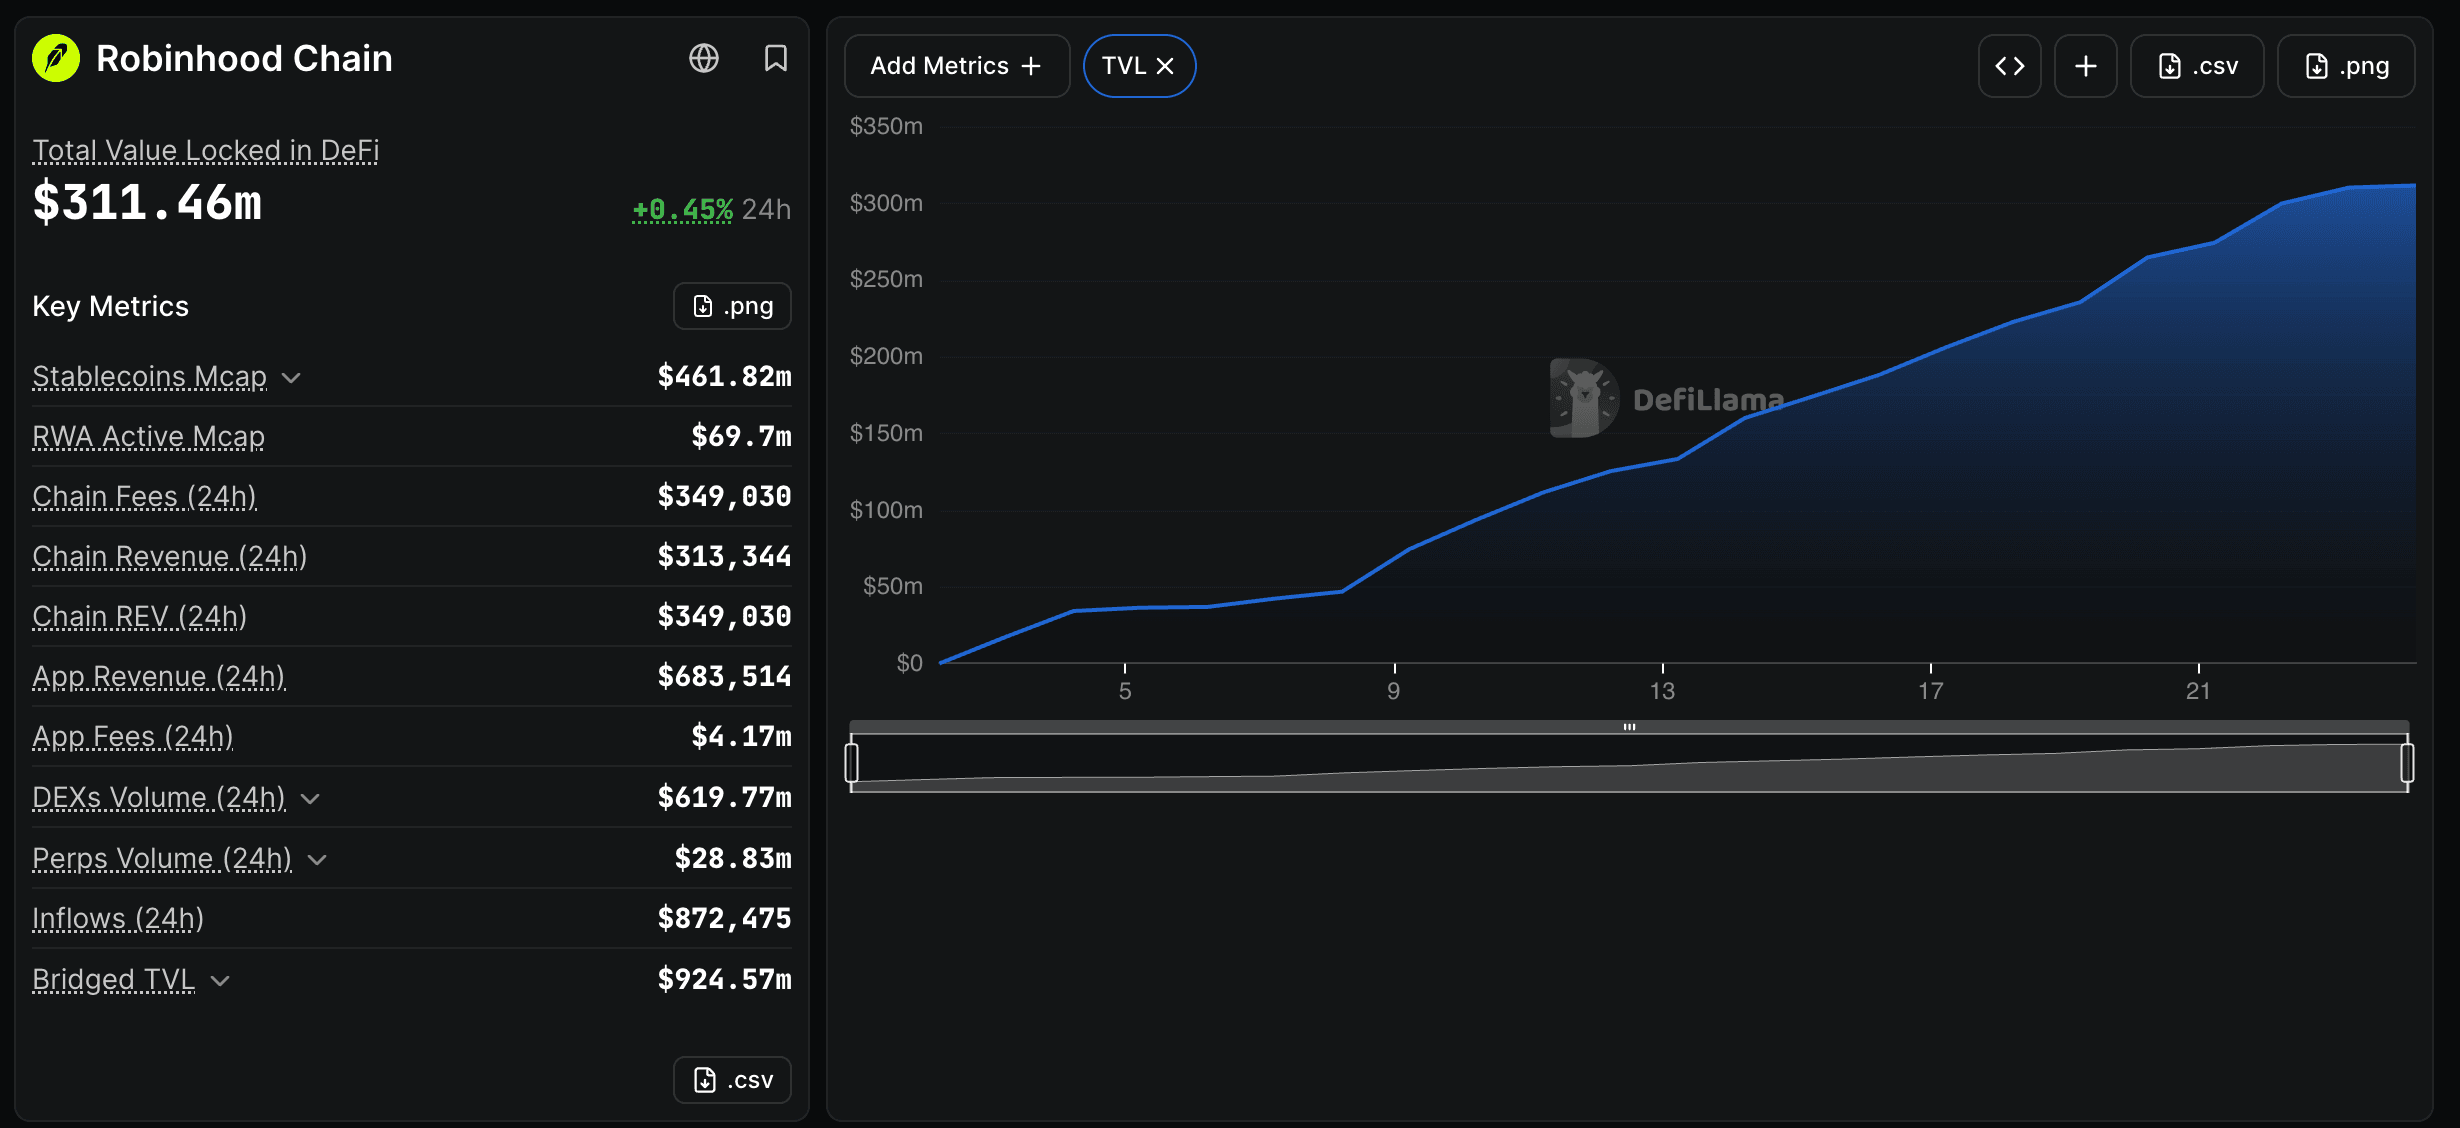The height and width of the screenshot is (1128, 2460).
Task: Expand the DEXs Volume (24h) chevron
Action: coord(310,799)
